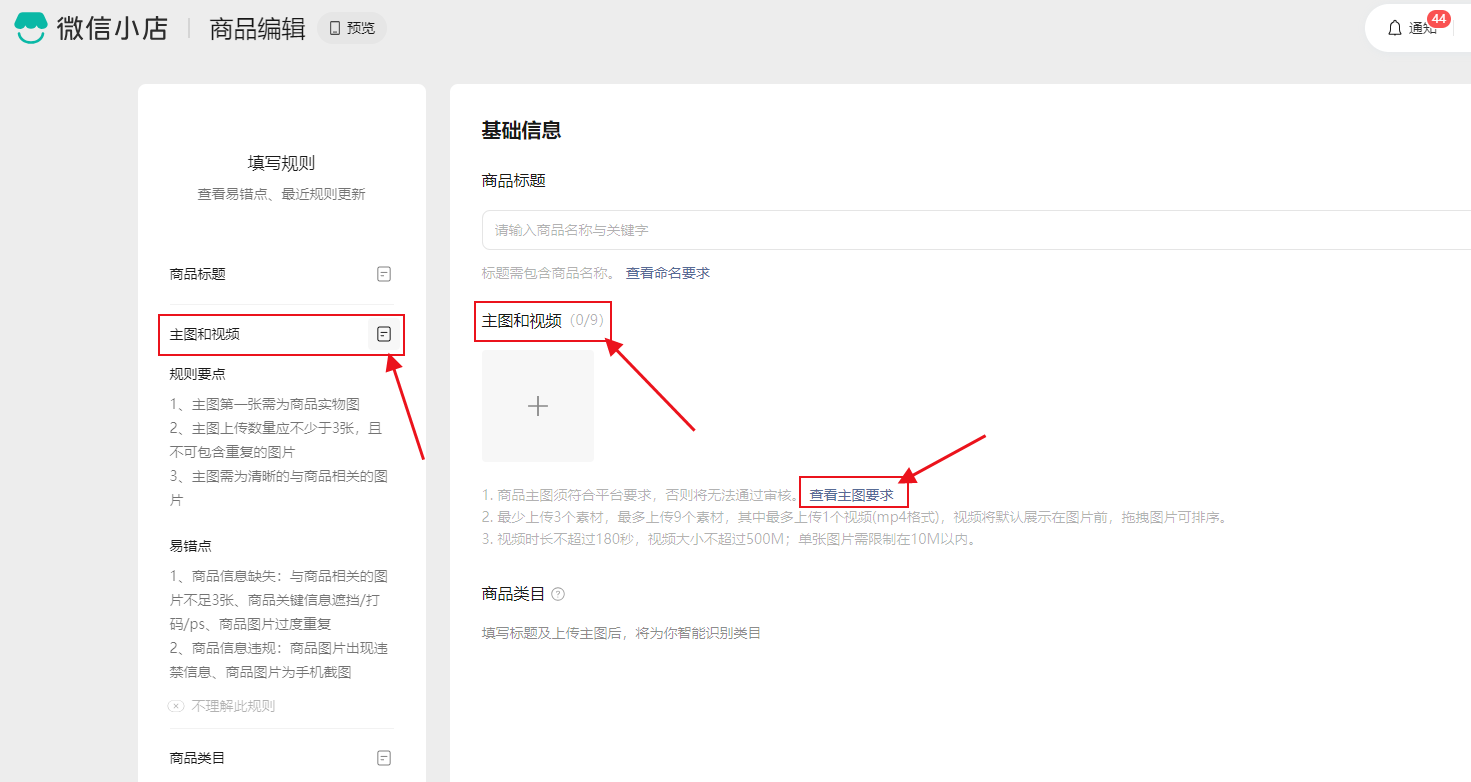This screenshot has width=1471, height=782.
Task: Click the 商品编辑 page title
Action: point(257,29)
